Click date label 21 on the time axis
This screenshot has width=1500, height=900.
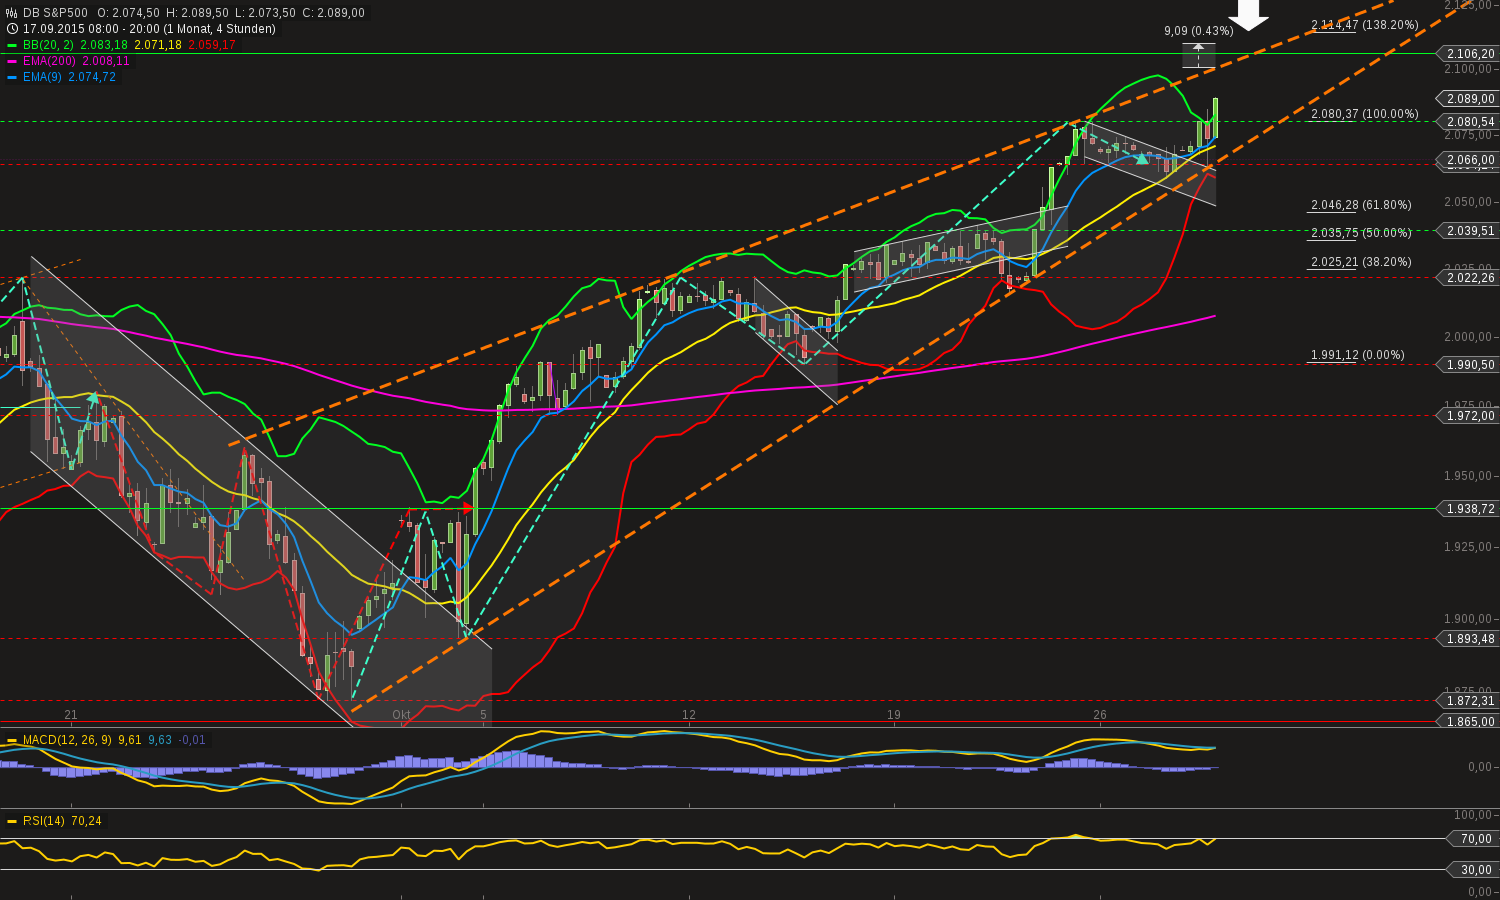click(70, 715)
